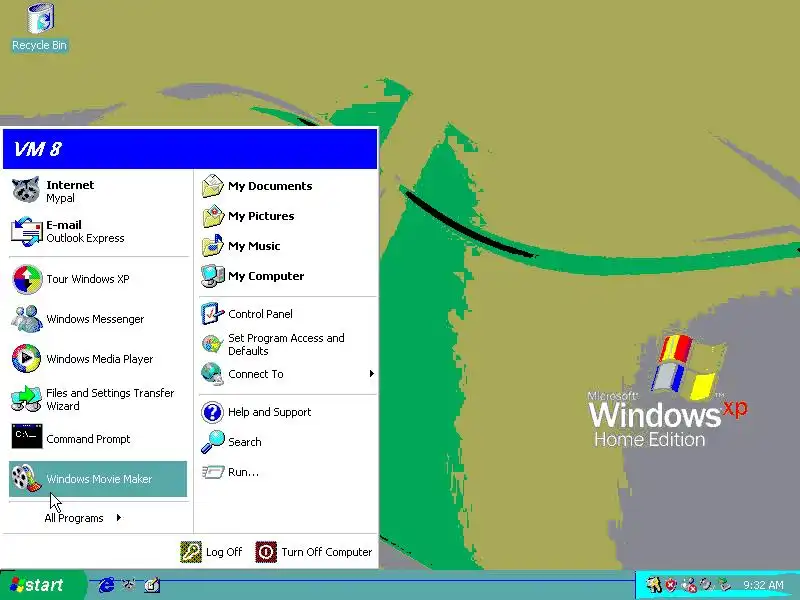Click the Log Off key icon

point(191,552)
